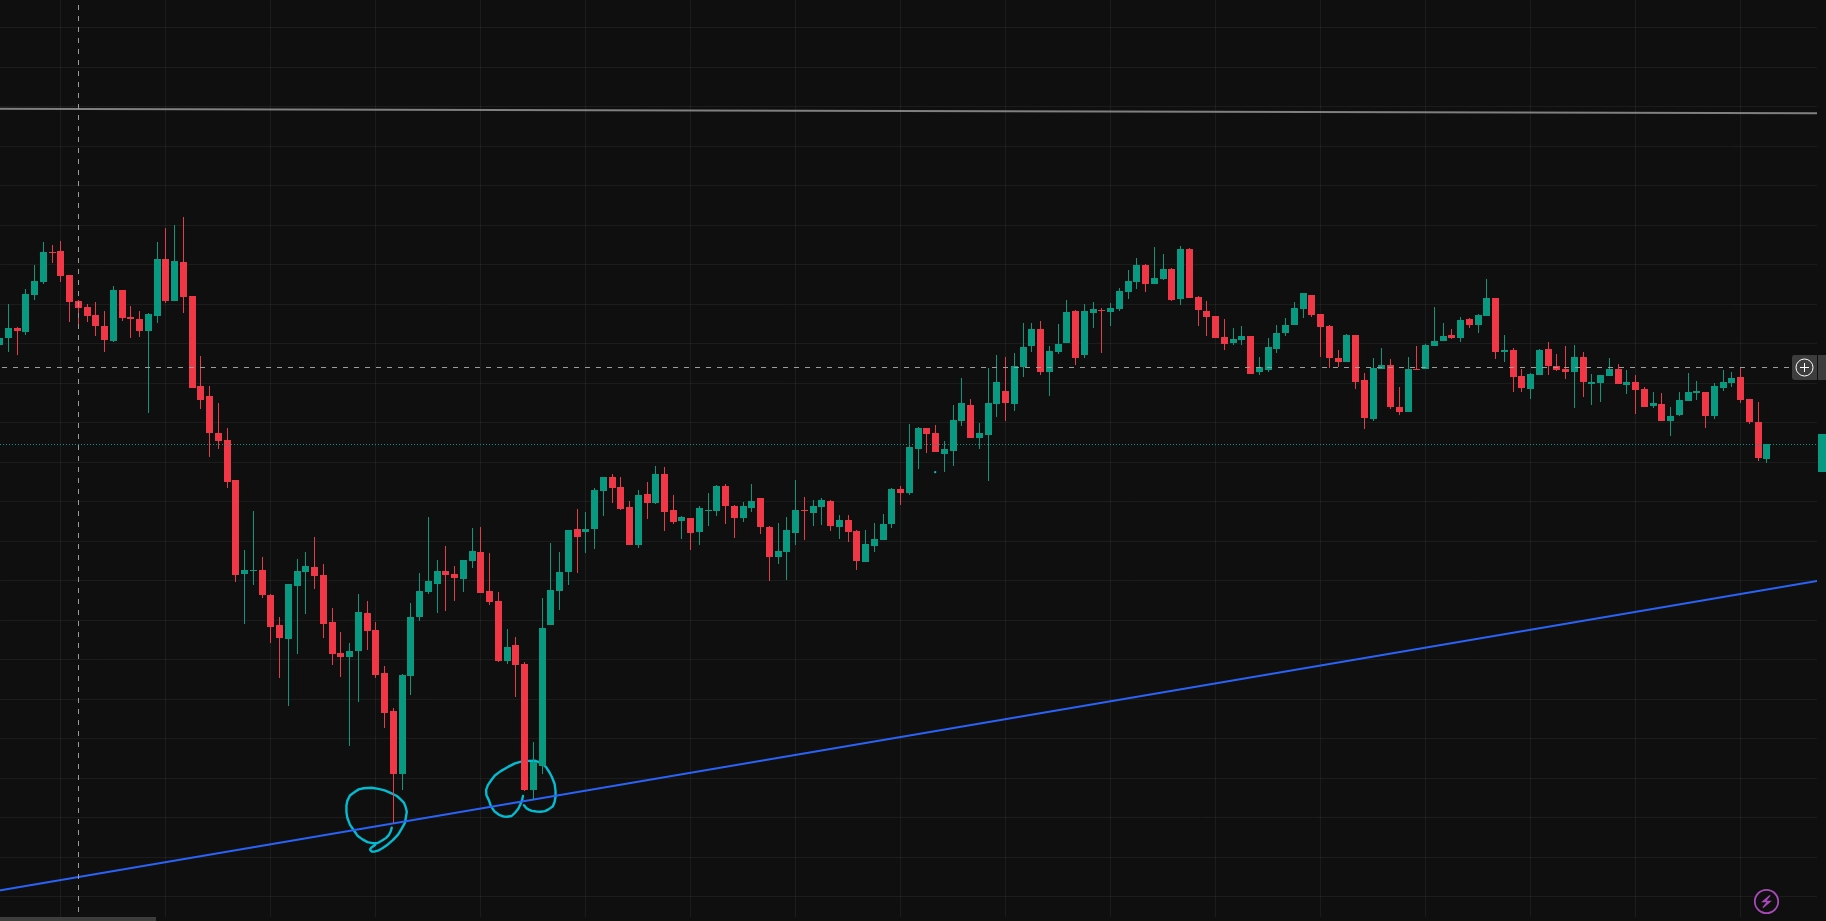Select the gray horizontal line near top
The height and width of the screenshot is (921, 1826).
[x=900, y=111]
